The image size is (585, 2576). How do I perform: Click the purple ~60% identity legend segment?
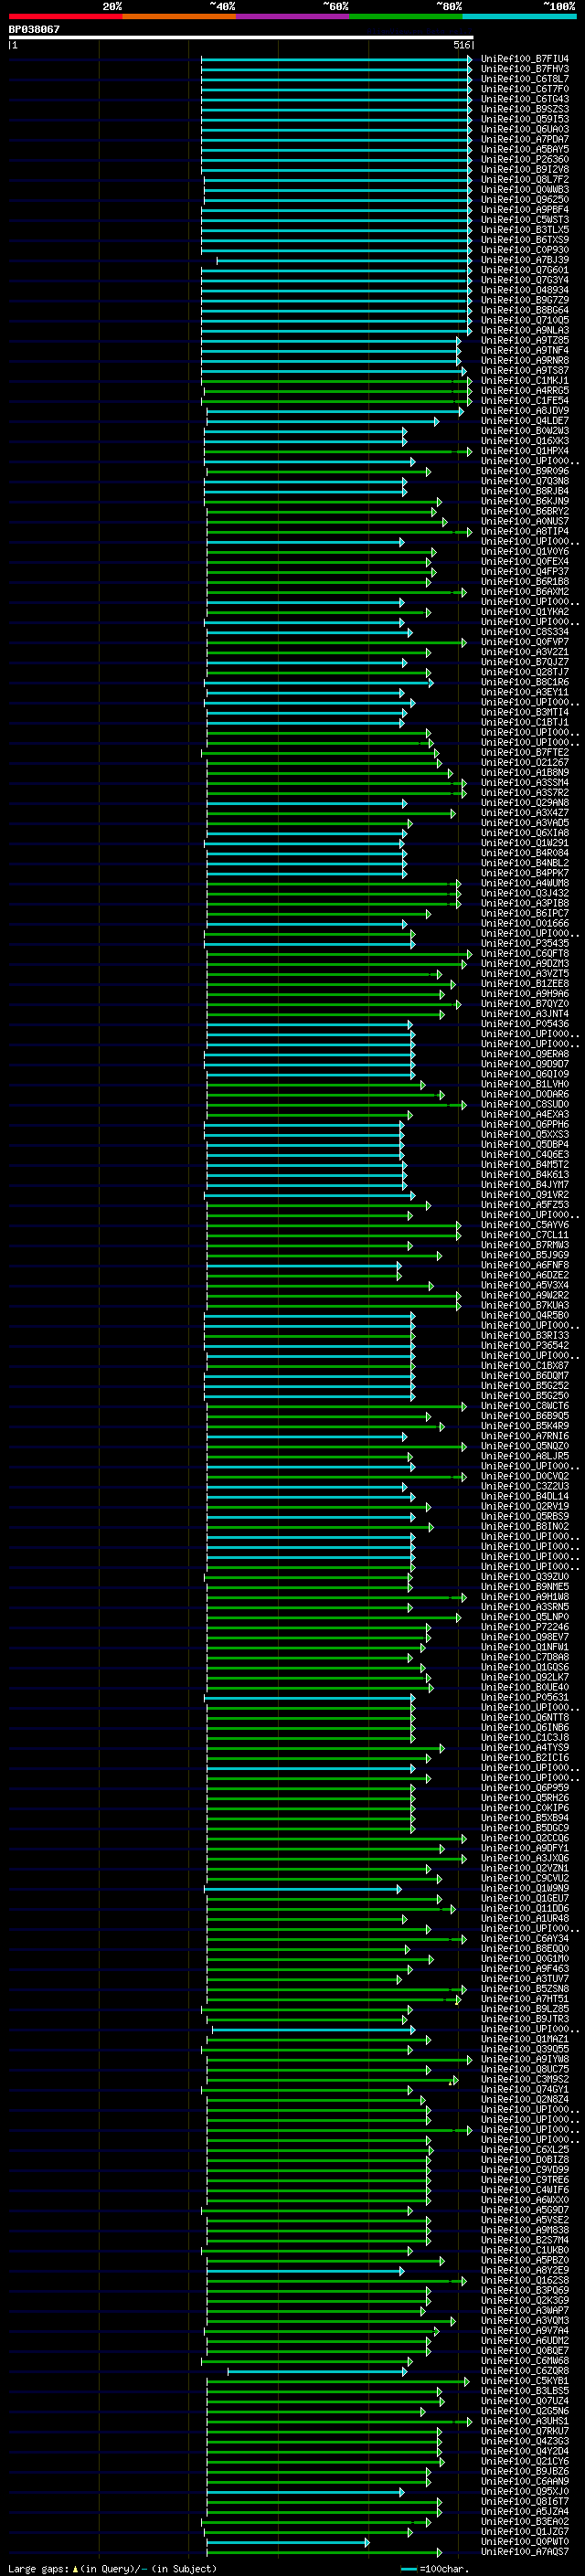pyautogui.click(x=293, y=16)
